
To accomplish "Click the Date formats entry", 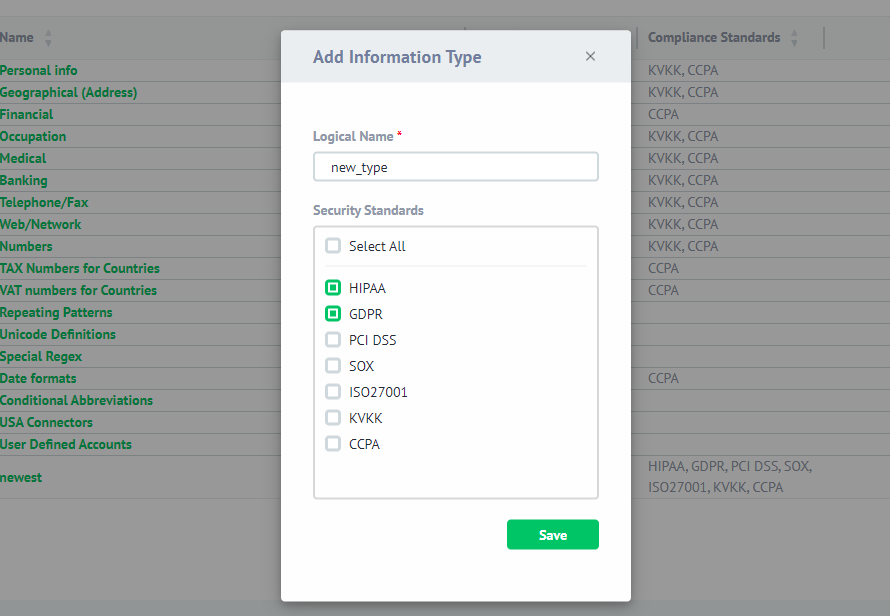I will pos(38,378).
